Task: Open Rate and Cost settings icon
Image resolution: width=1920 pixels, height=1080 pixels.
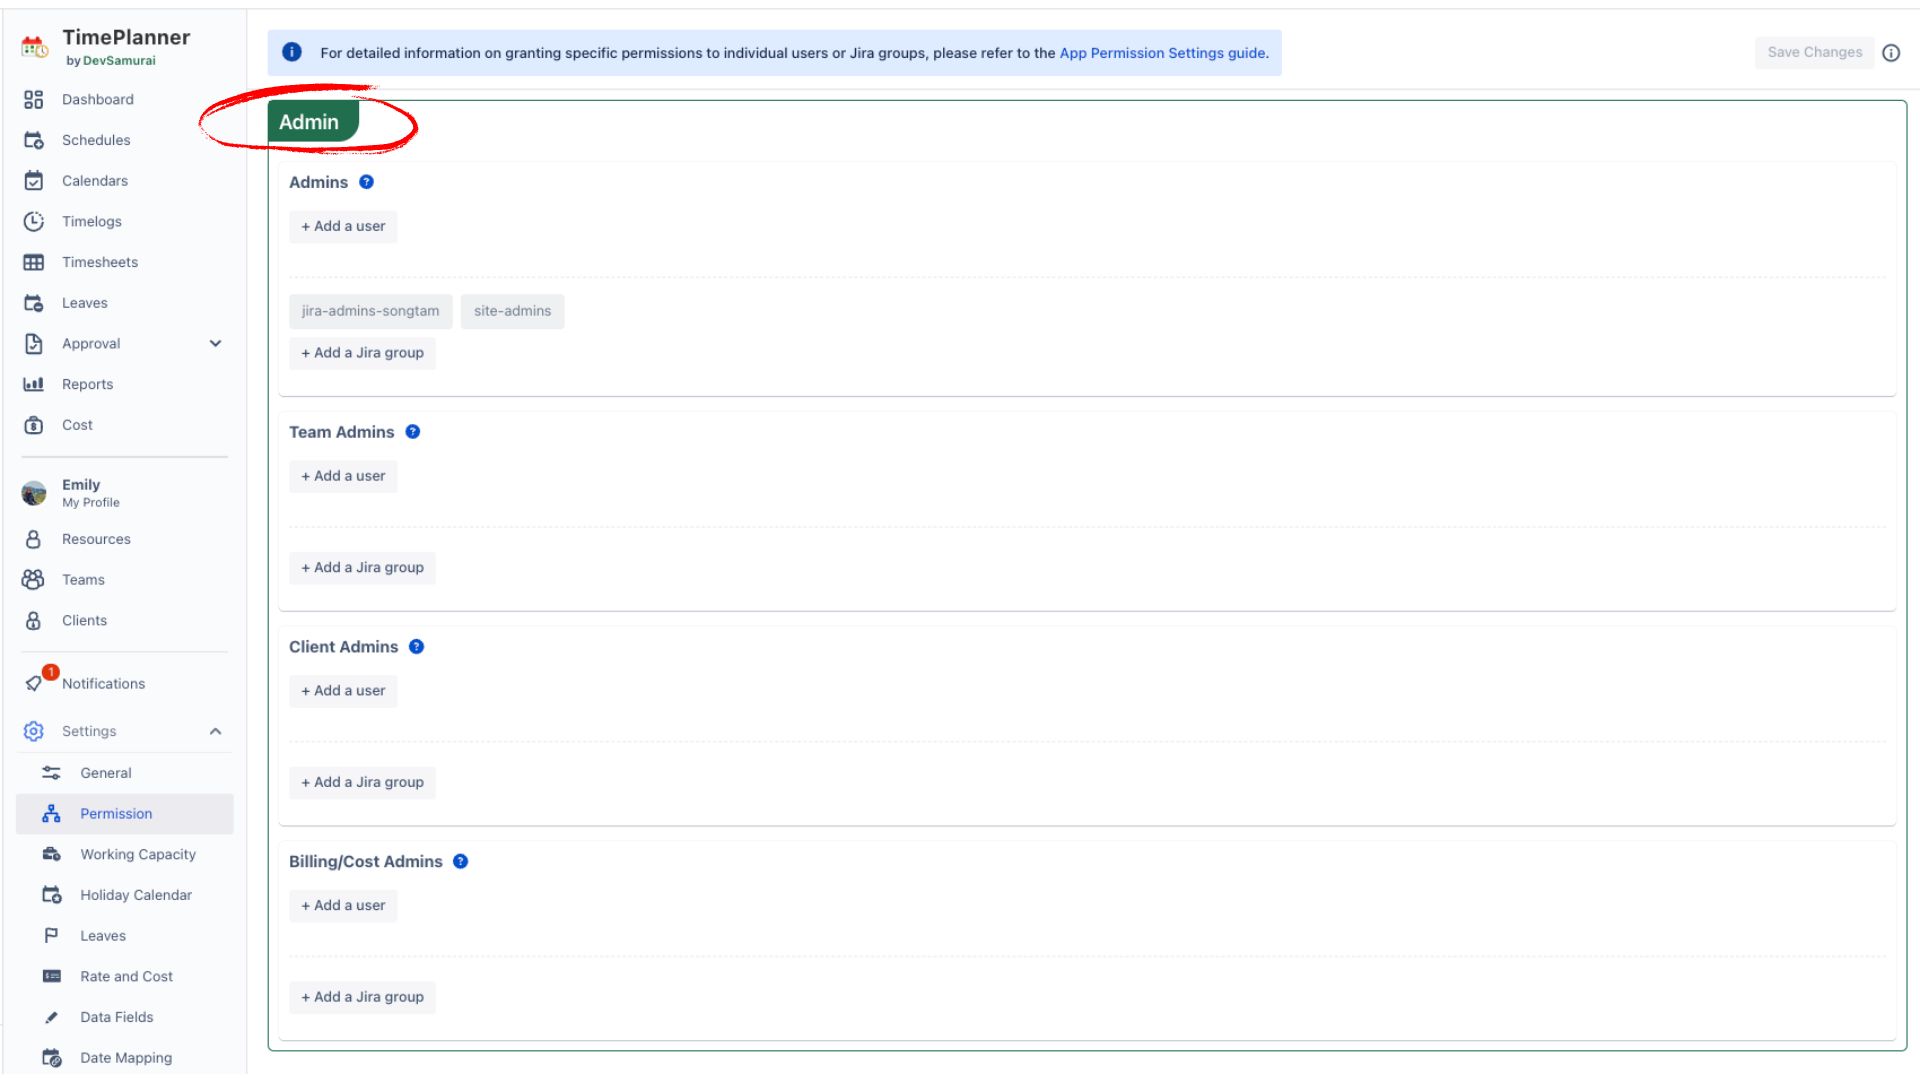Action: coord(51,976)
